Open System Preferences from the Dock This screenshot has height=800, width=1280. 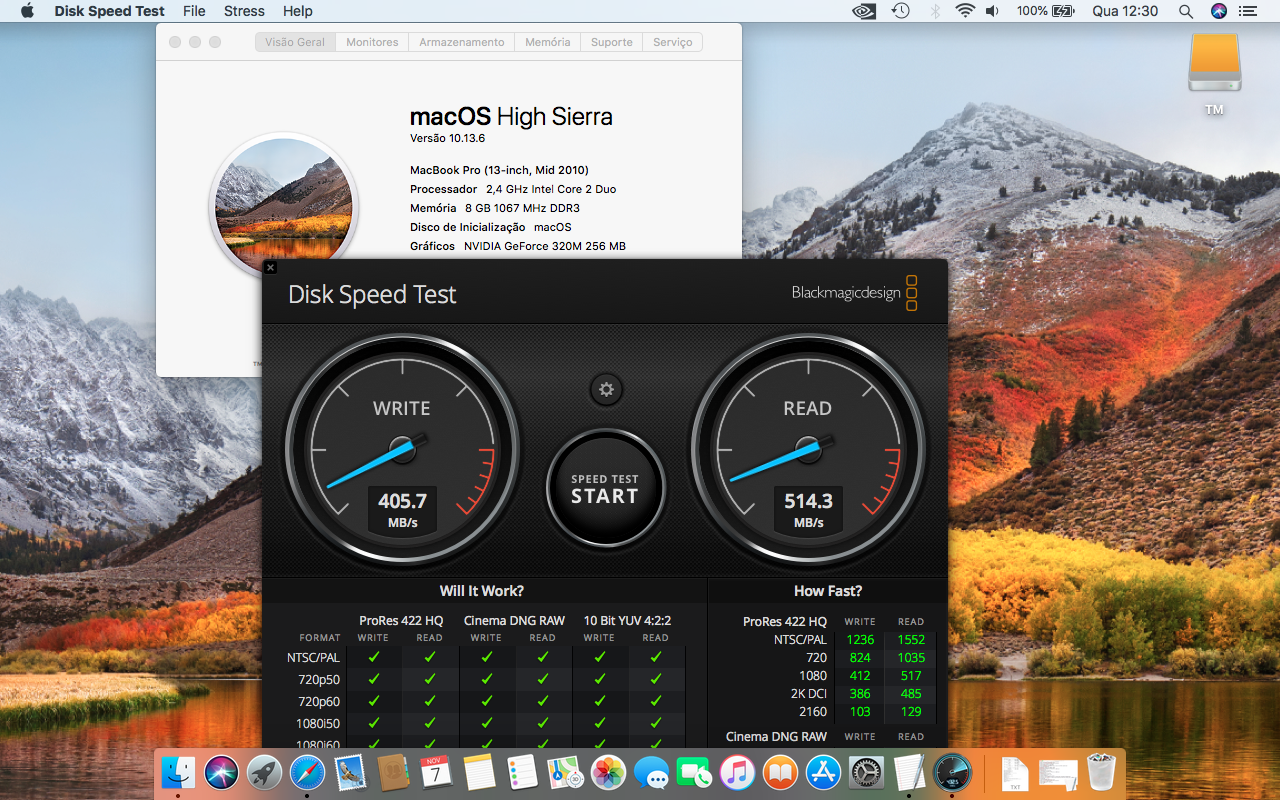click(866, 772)
